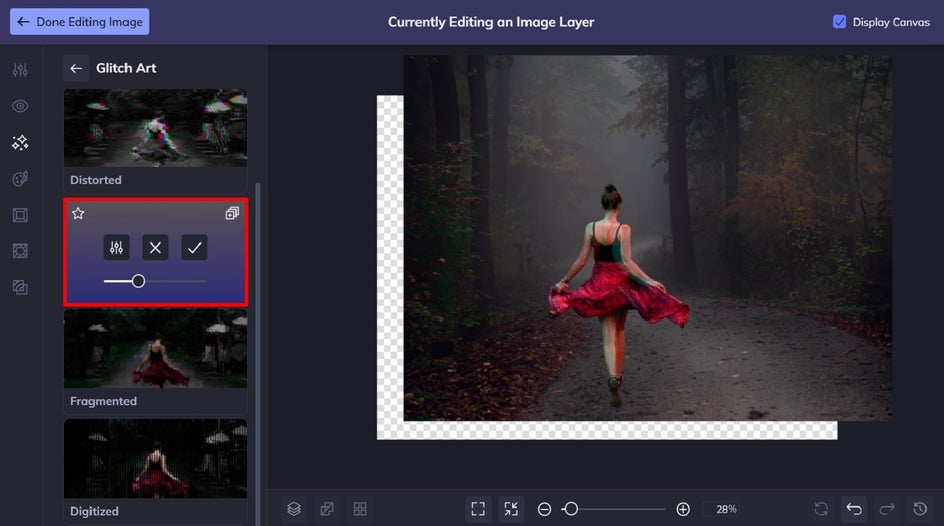Toggle the Display Canvas checkbox

click(x=839, y=22)
